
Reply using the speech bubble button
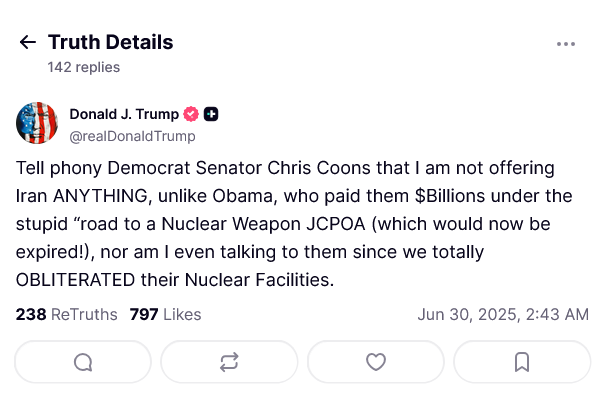pos(83,362)
